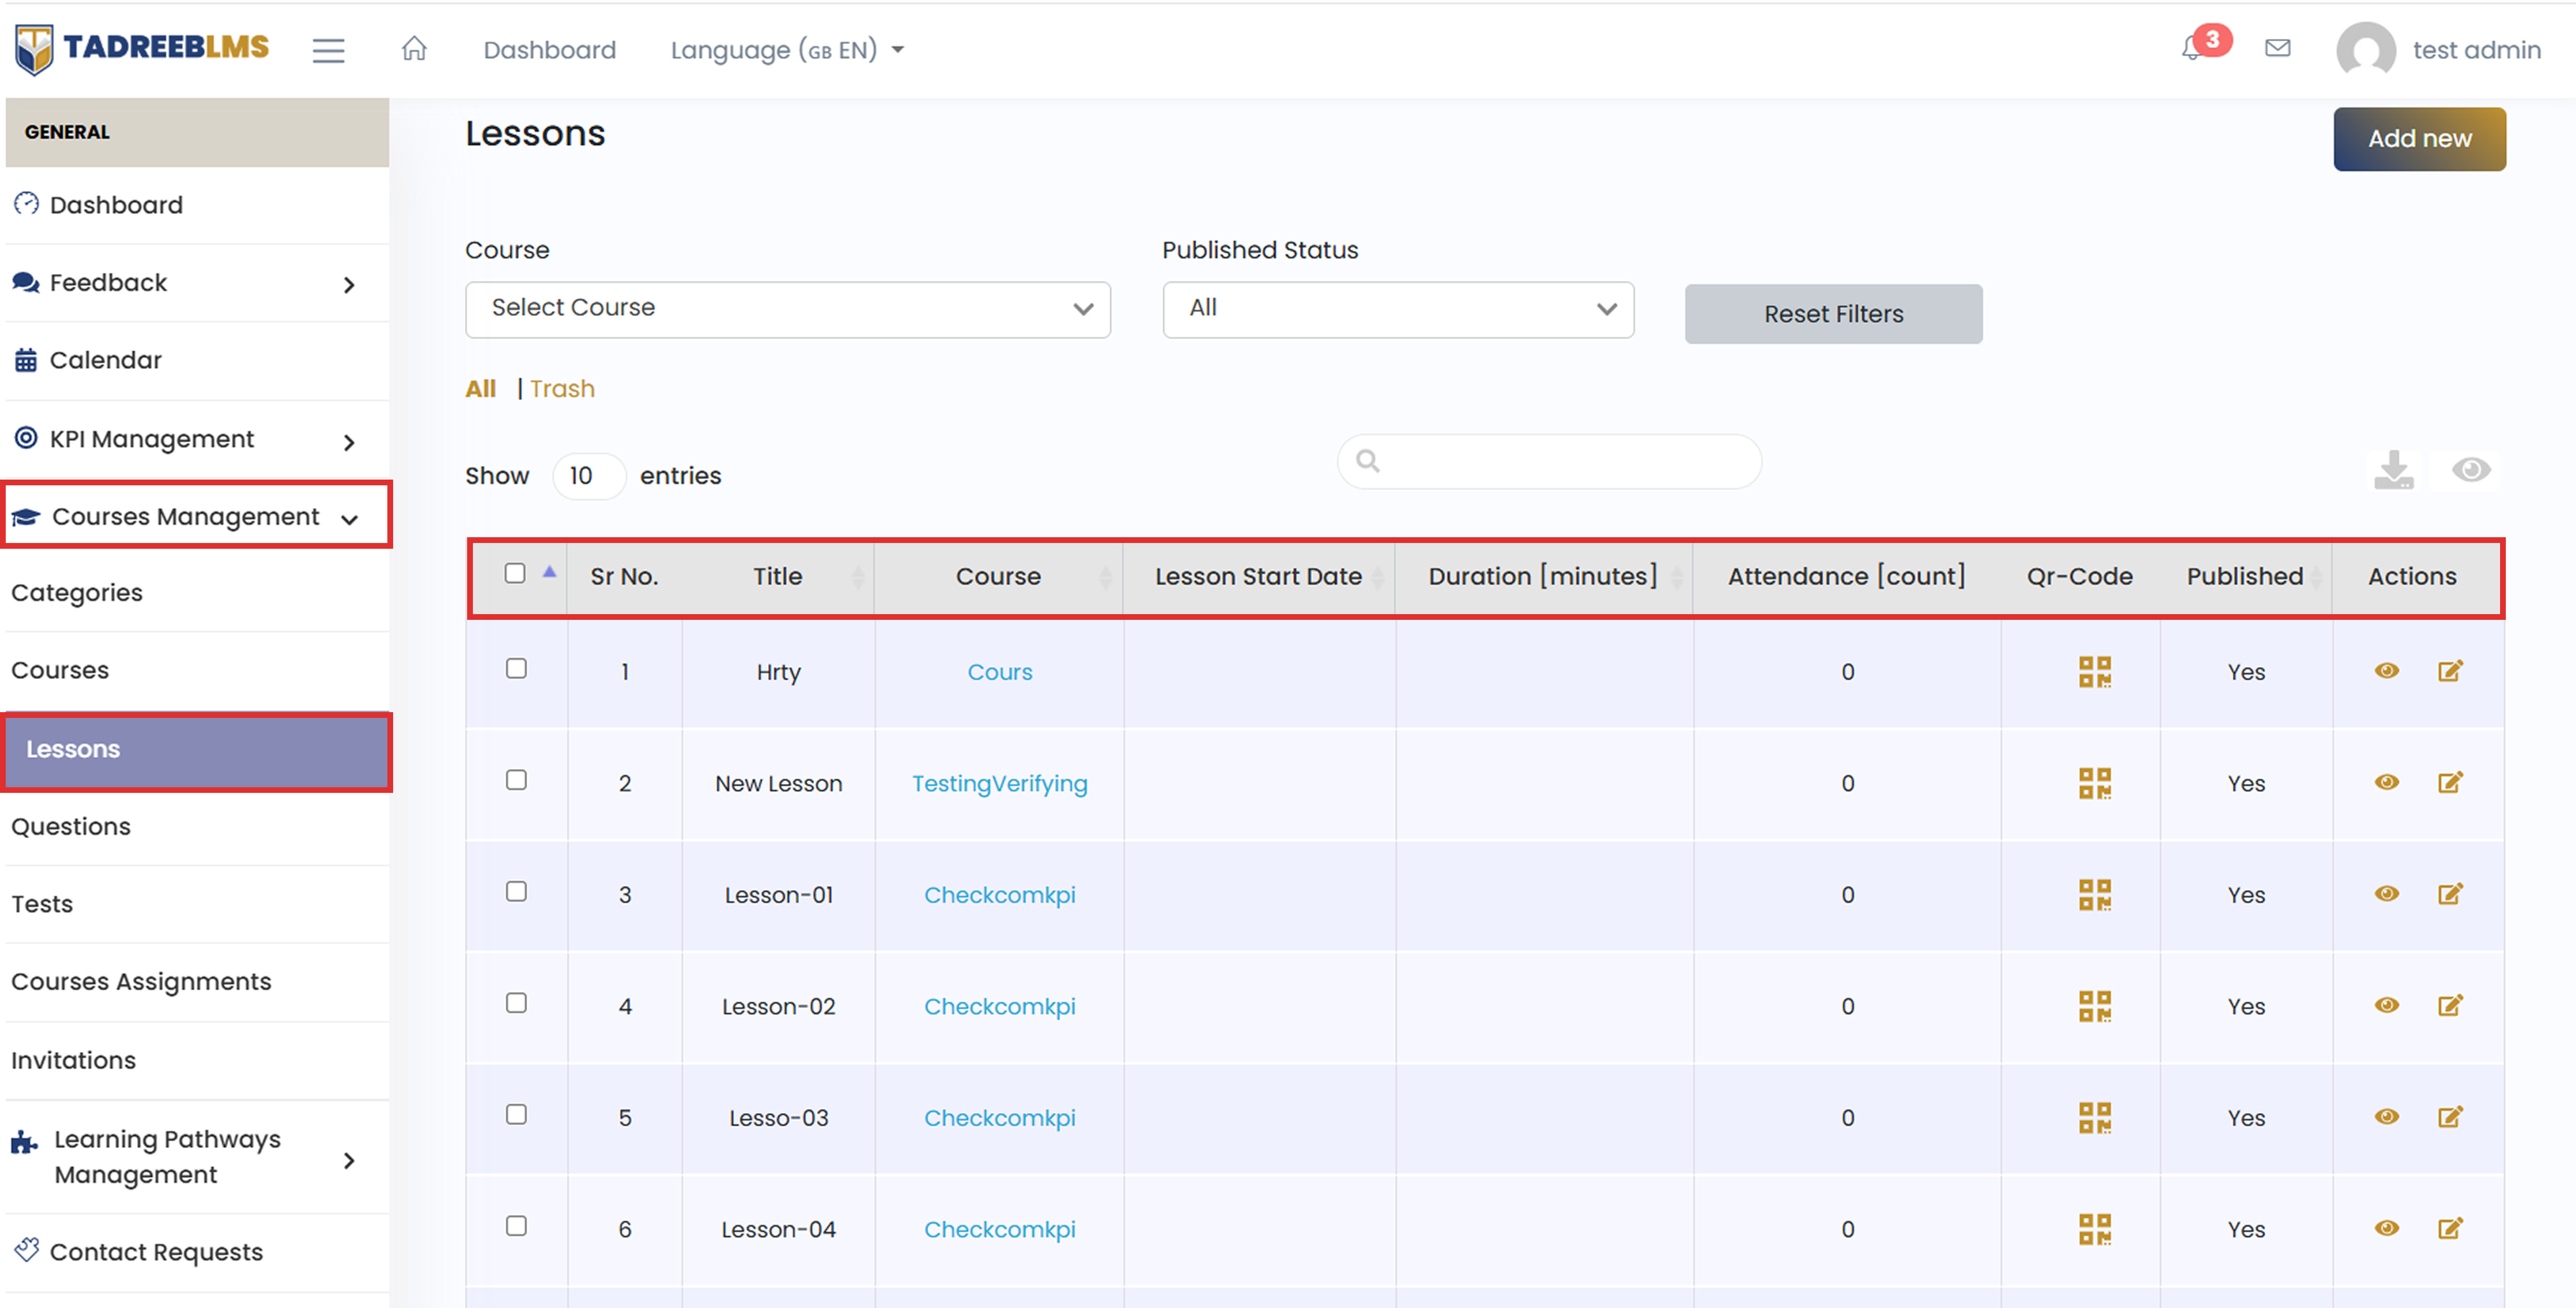Click the search magnifier icon
The width and height of the screenshot is (2576, 1308).
pyautogui.click(x=1367, y=461)
